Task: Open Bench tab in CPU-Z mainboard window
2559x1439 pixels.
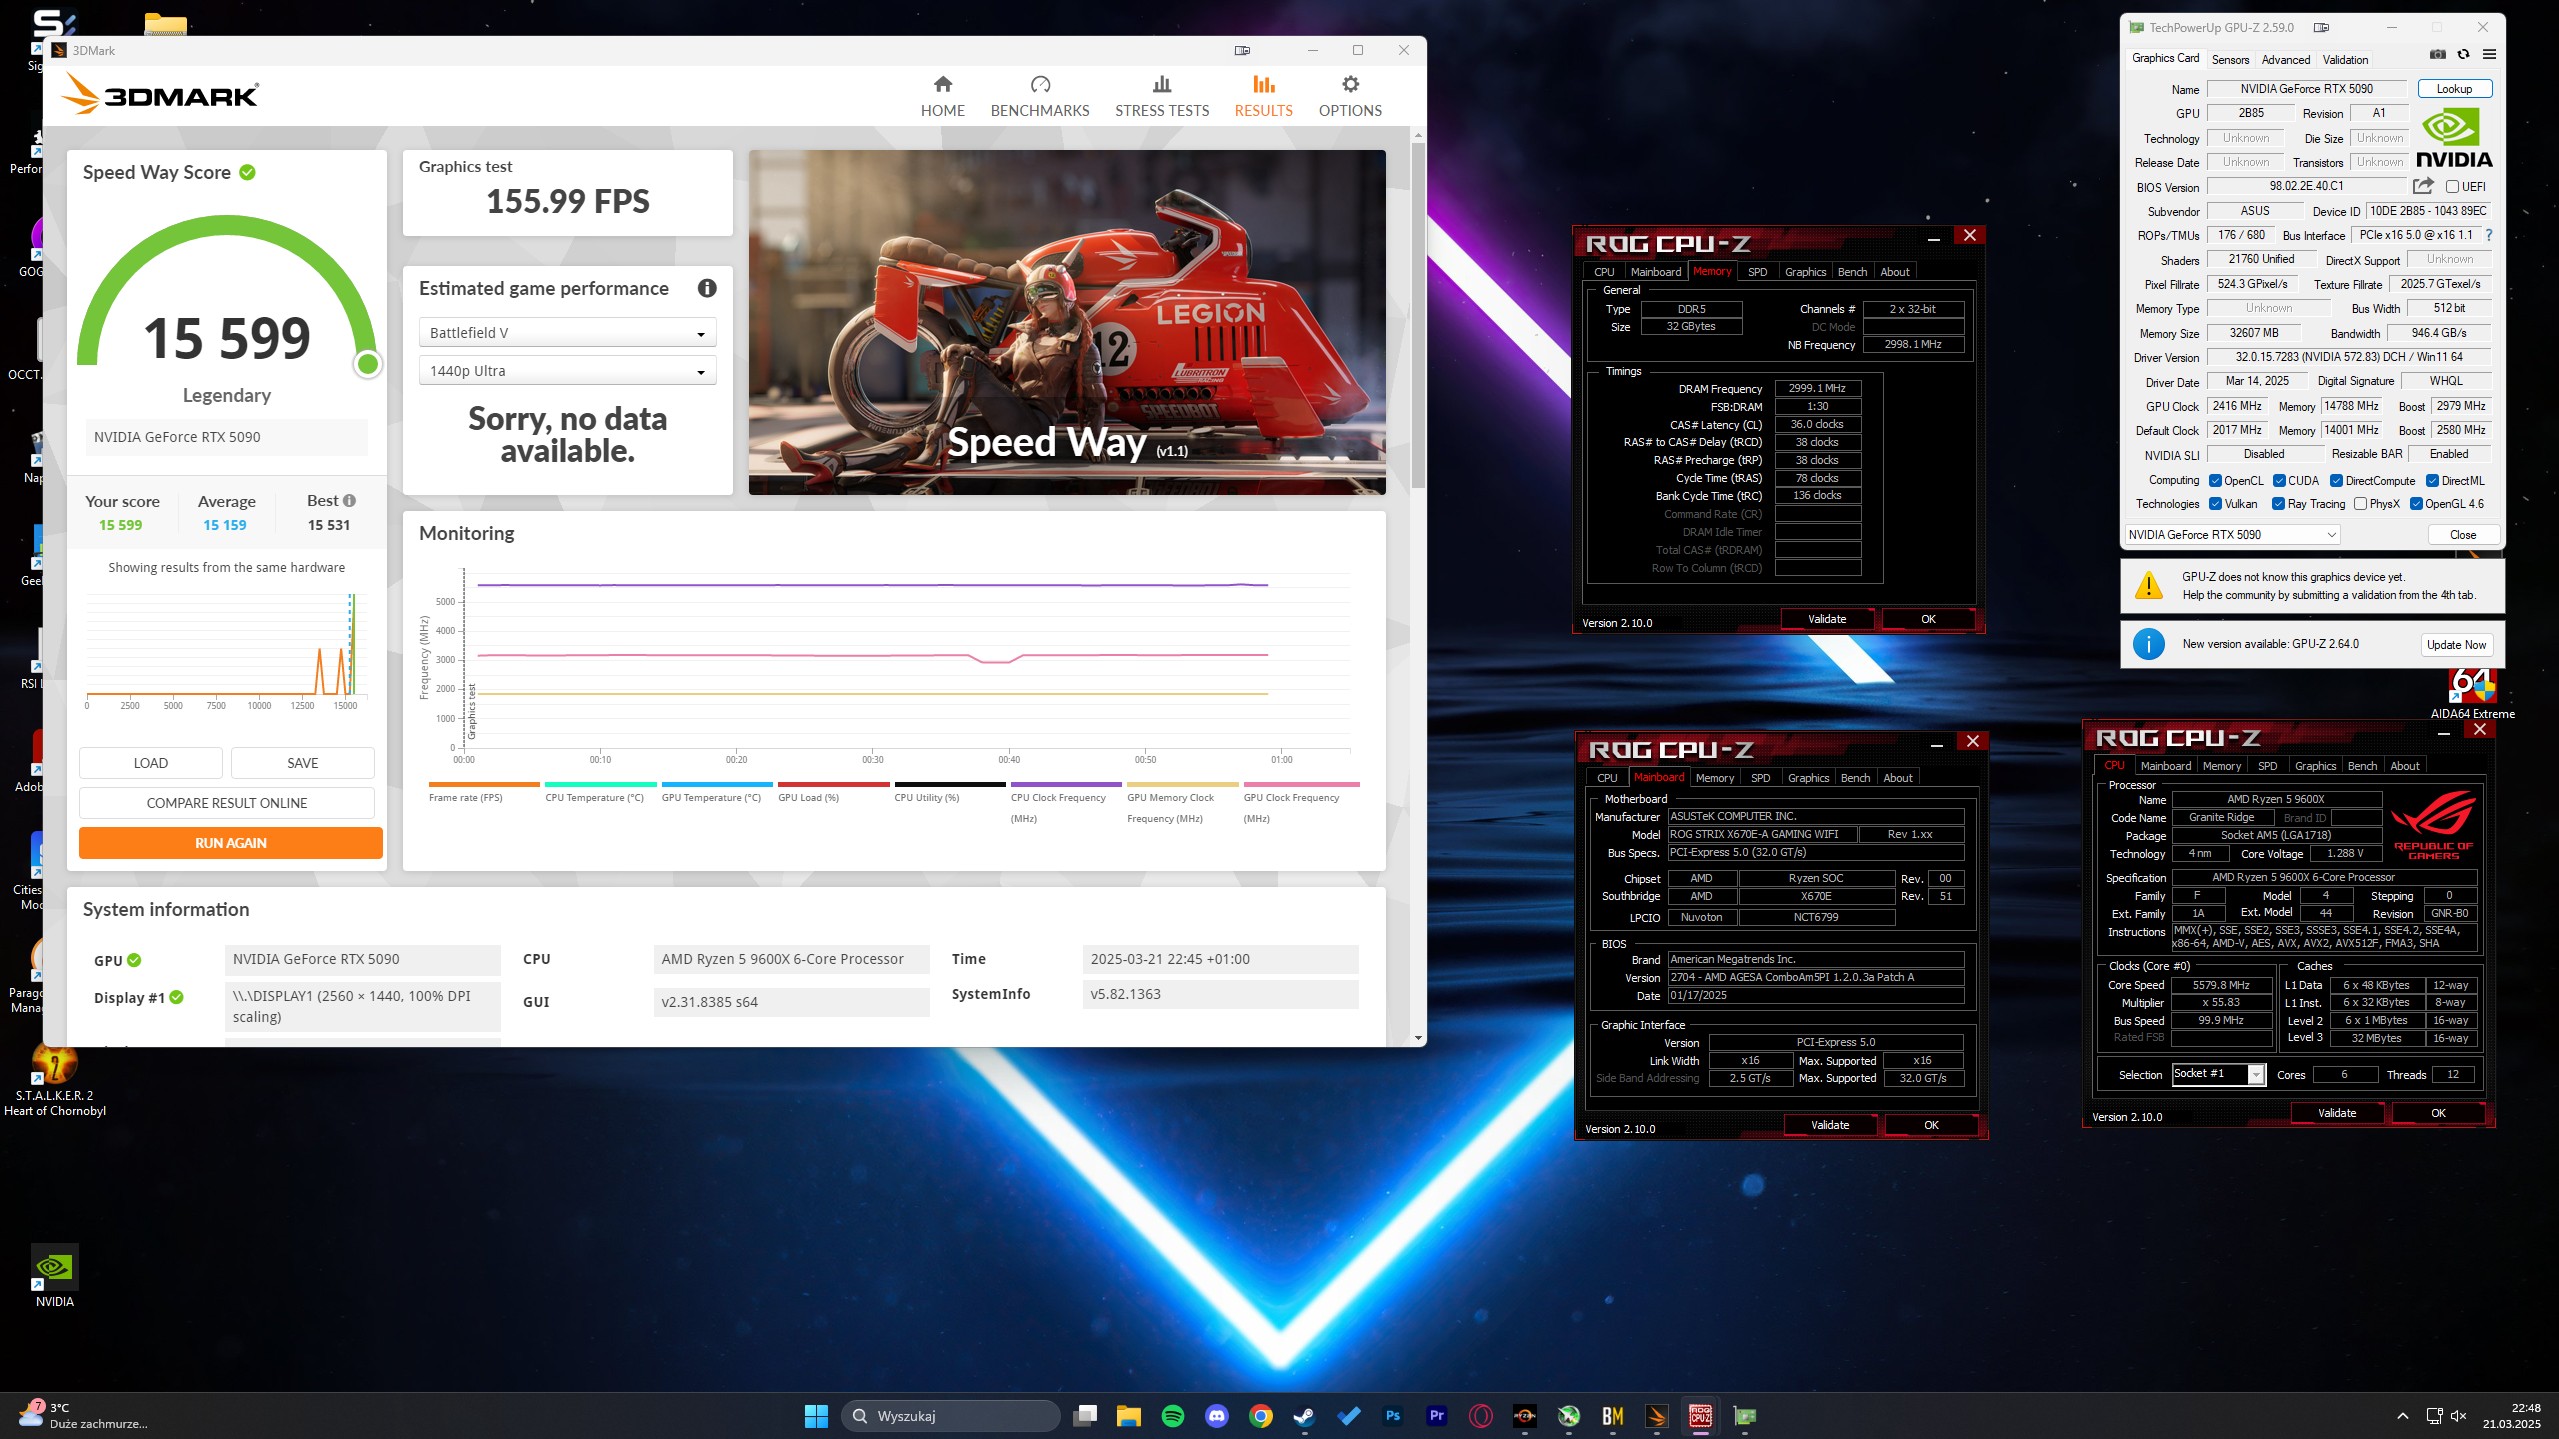Action: coord(1855,778)
